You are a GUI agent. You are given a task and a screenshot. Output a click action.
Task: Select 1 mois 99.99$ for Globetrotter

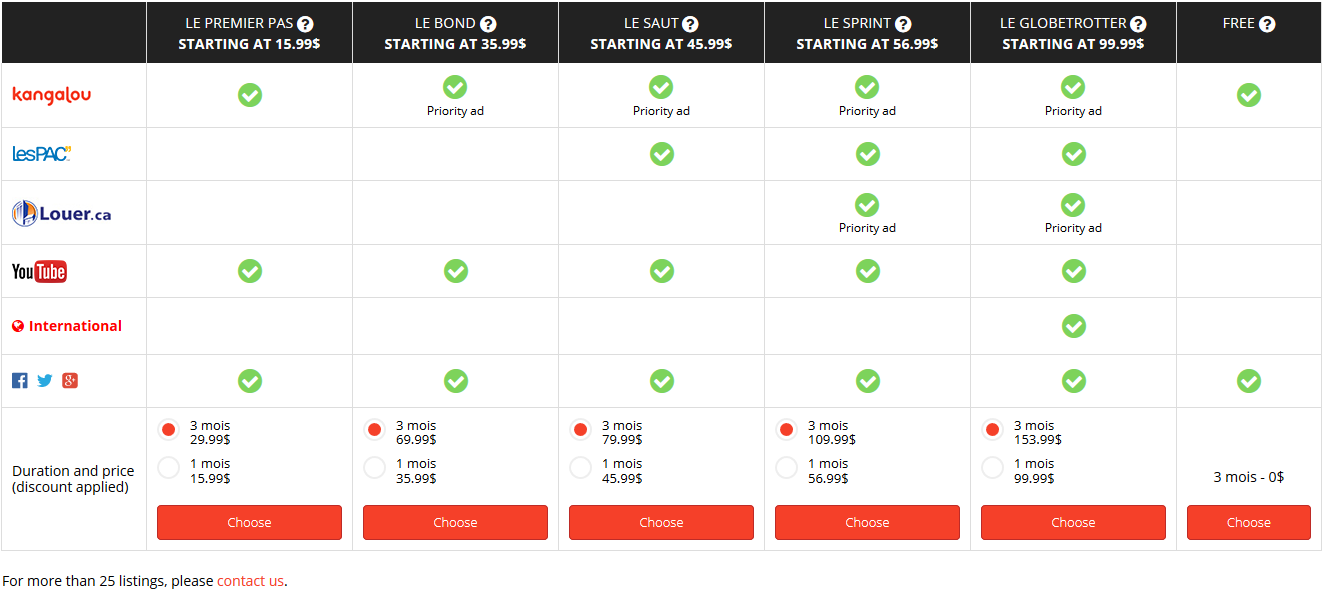[993, 468]
